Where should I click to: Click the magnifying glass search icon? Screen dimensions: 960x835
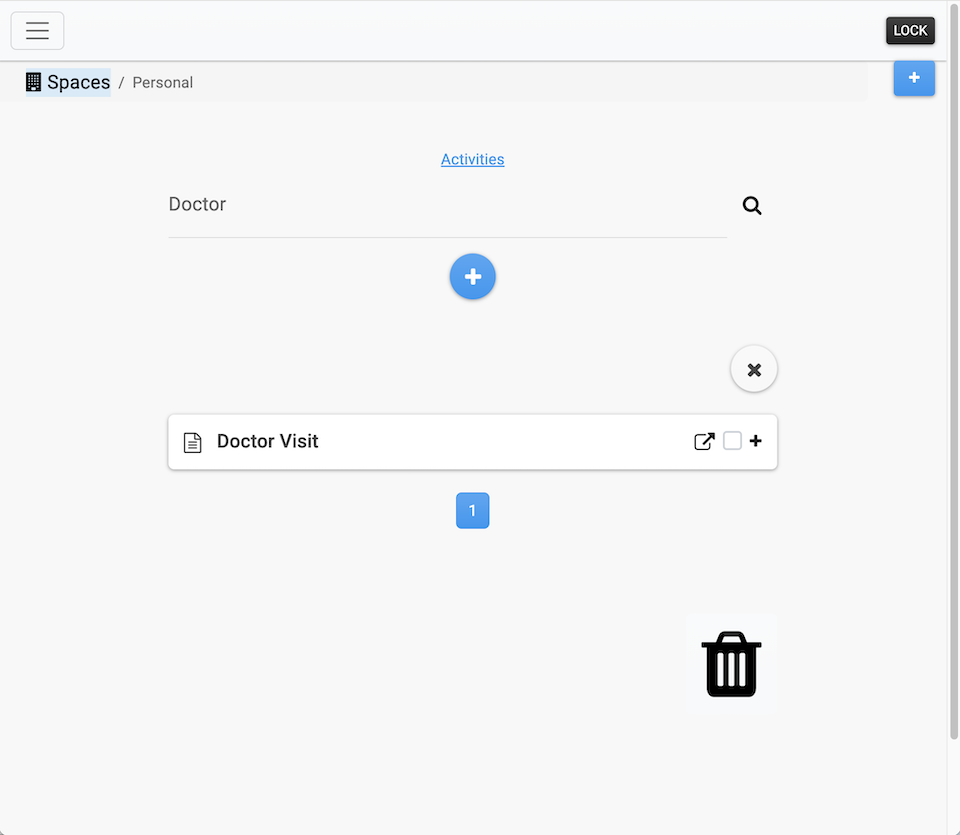752,205
